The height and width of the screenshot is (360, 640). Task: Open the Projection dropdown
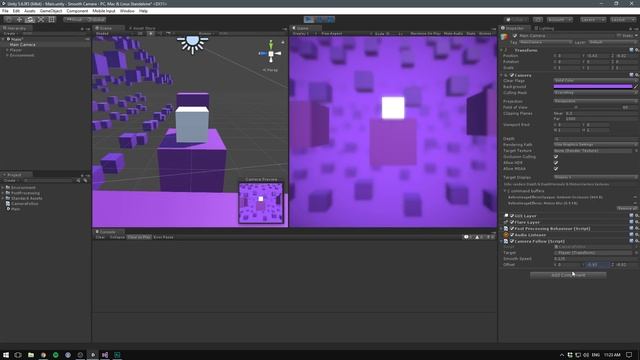[x=596, y=101]
